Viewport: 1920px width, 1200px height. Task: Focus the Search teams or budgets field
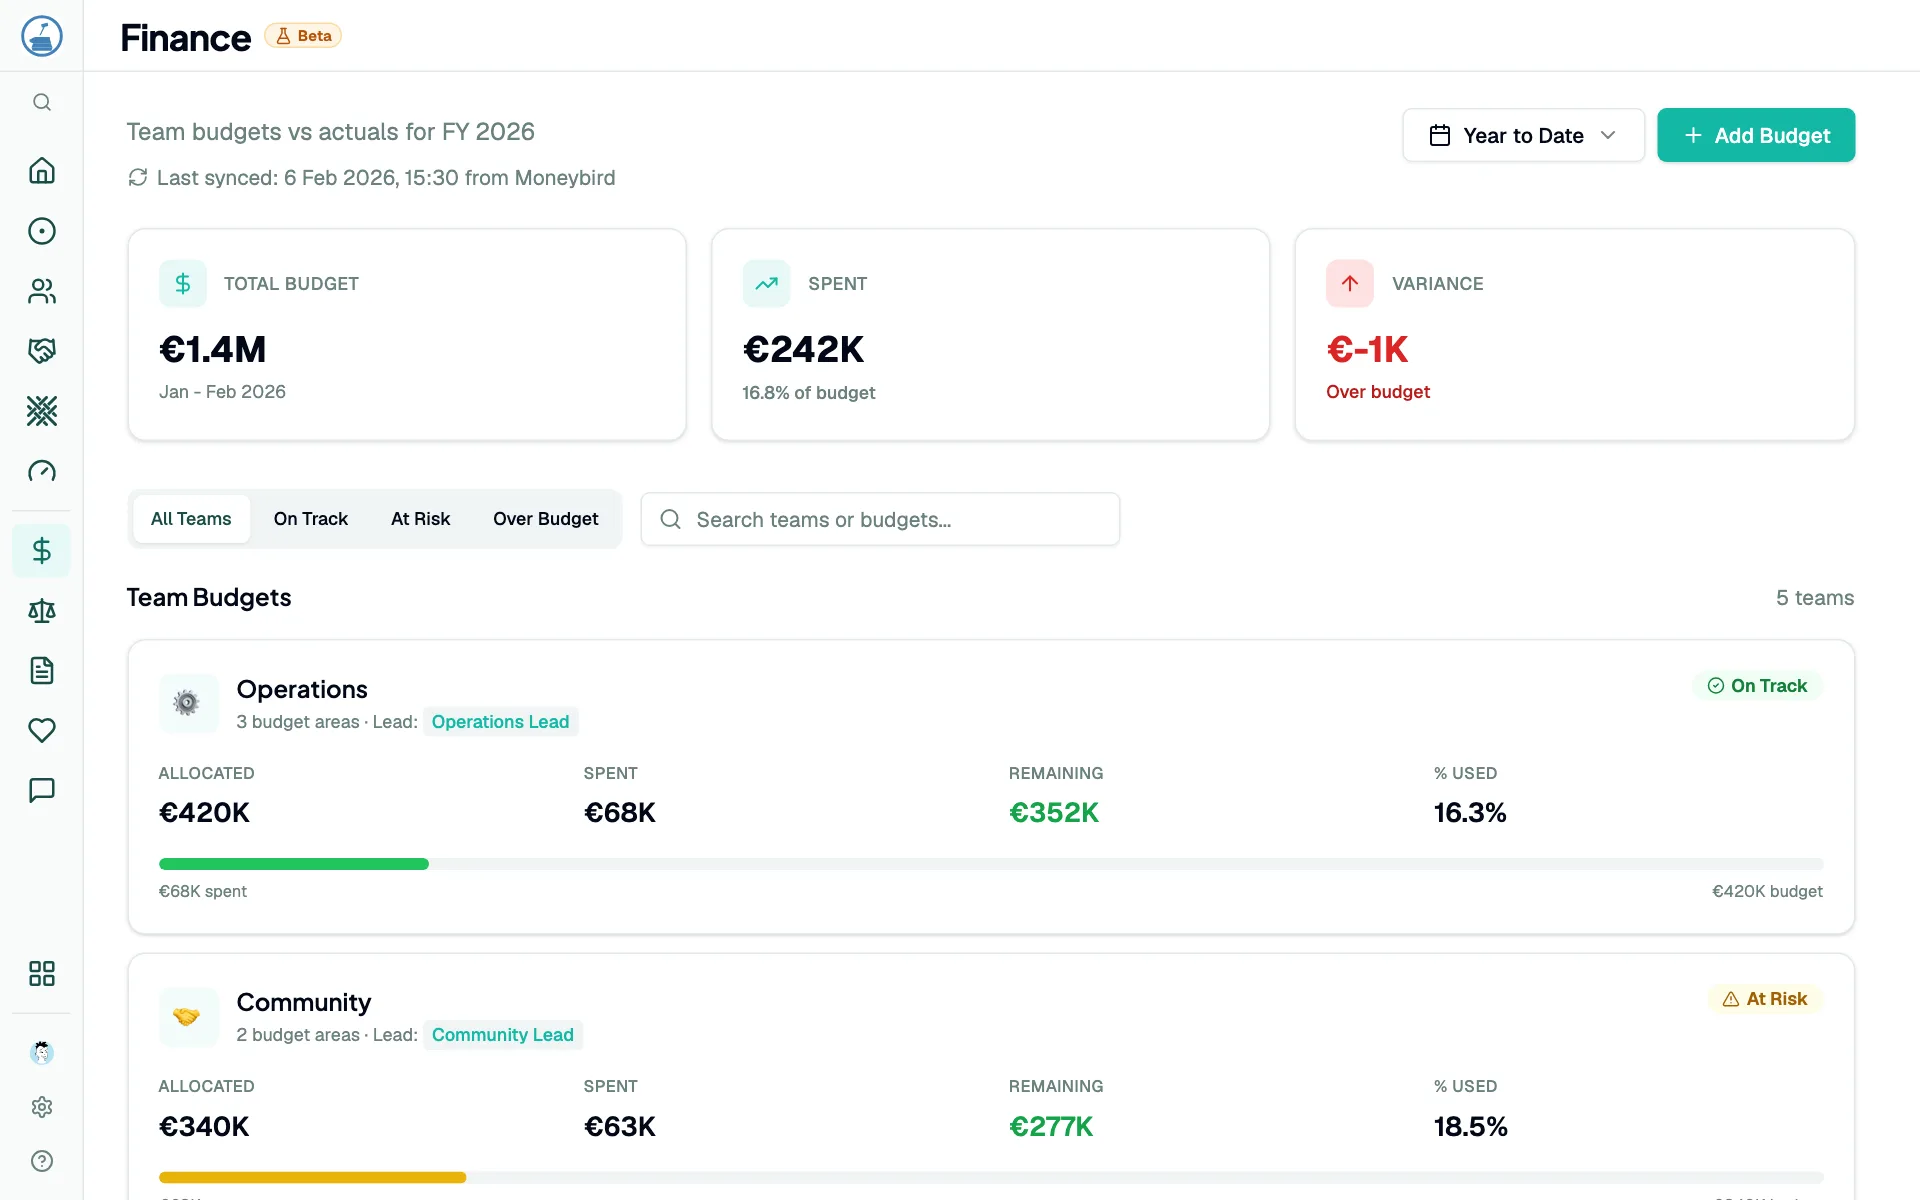pos(880,519)
